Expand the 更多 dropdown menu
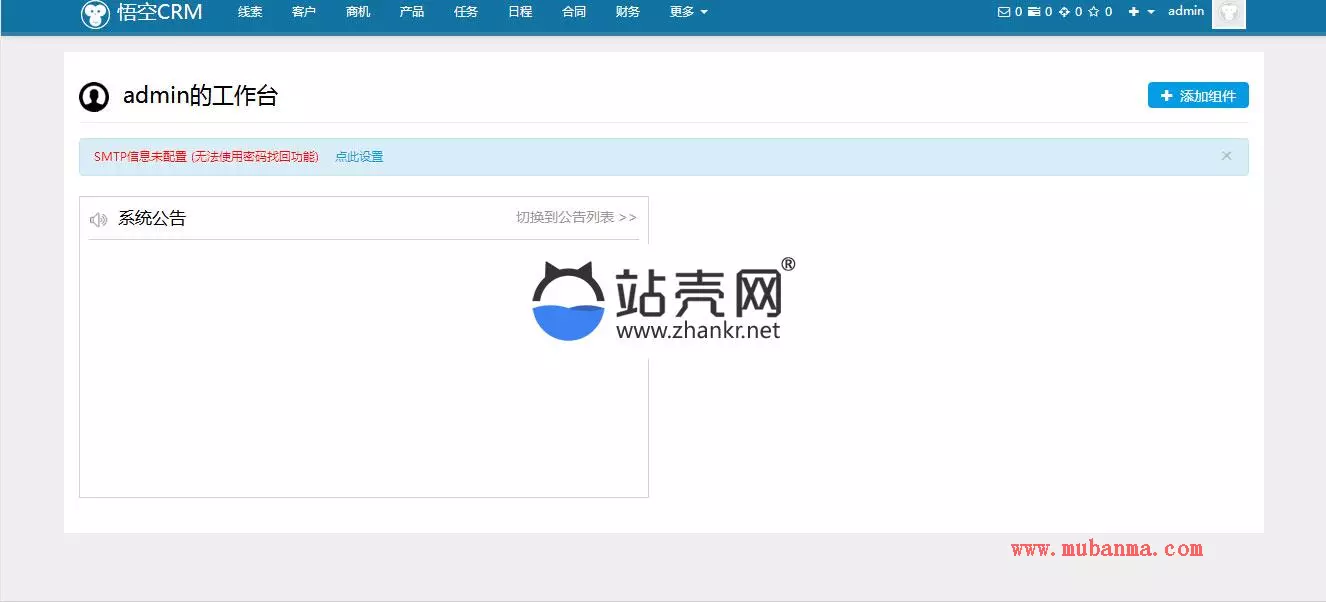This screenshot has height=602, width=1326. tap(688, 12)
